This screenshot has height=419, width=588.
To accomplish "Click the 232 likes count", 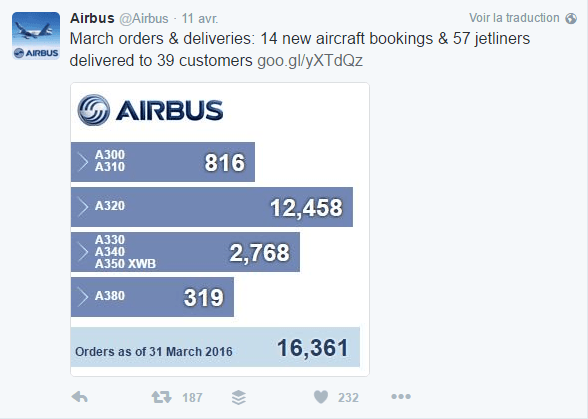I will 348,398.
